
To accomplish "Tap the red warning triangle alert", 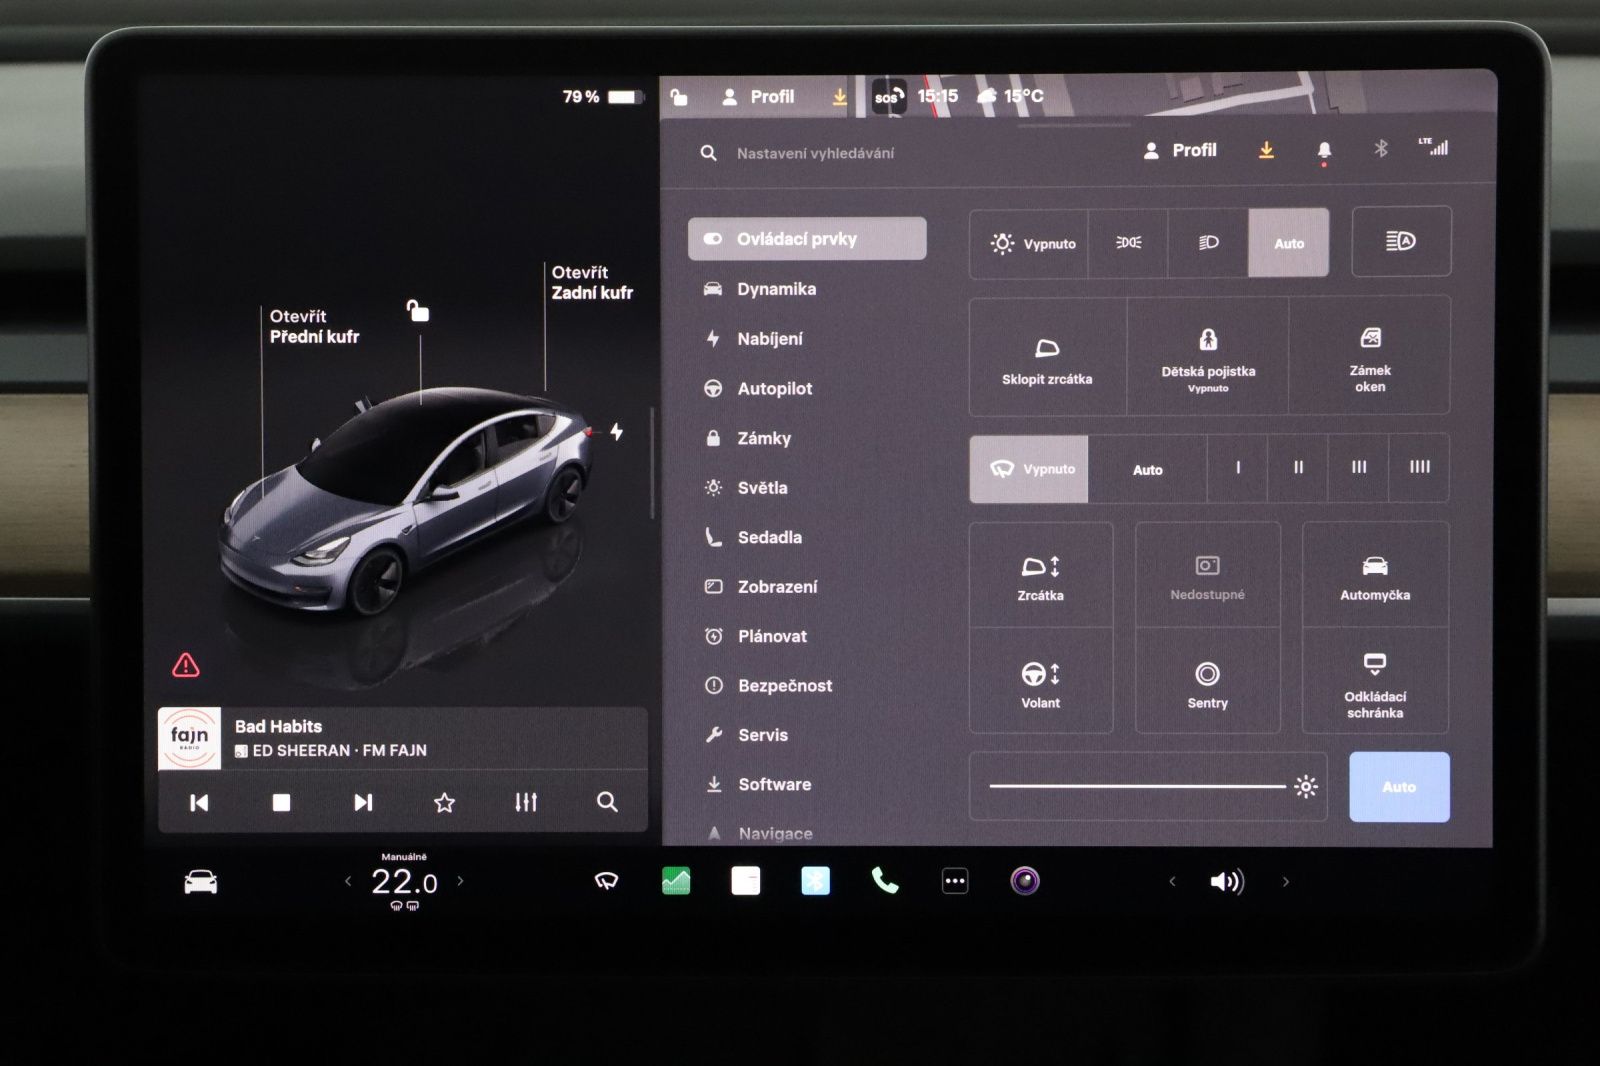I will point(186,665).
